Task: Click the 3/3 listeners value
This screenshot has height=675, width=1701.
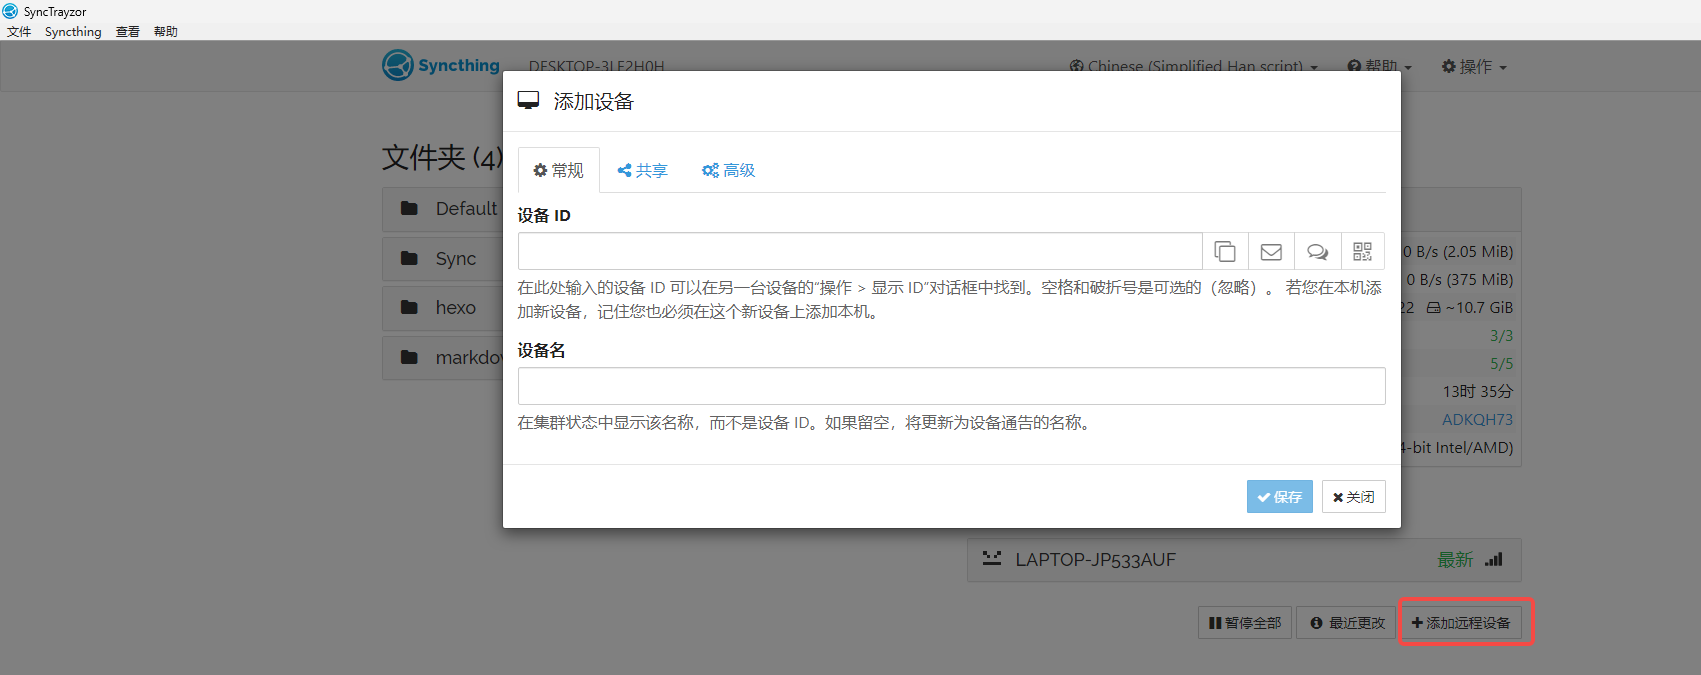Action: 1501,336
